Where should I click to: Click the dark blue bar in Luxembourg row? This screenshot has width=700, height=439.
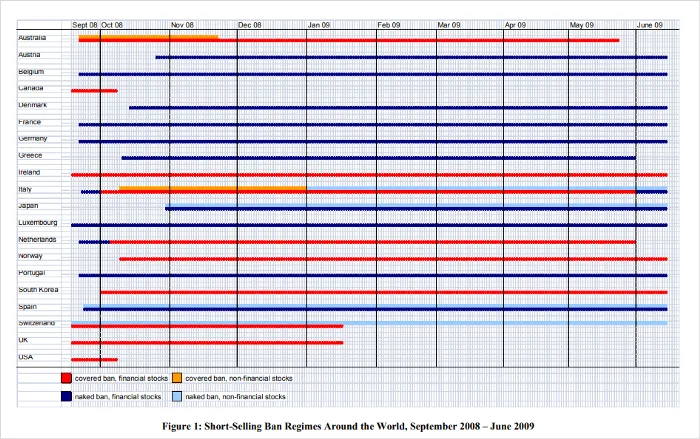(369, 225)
